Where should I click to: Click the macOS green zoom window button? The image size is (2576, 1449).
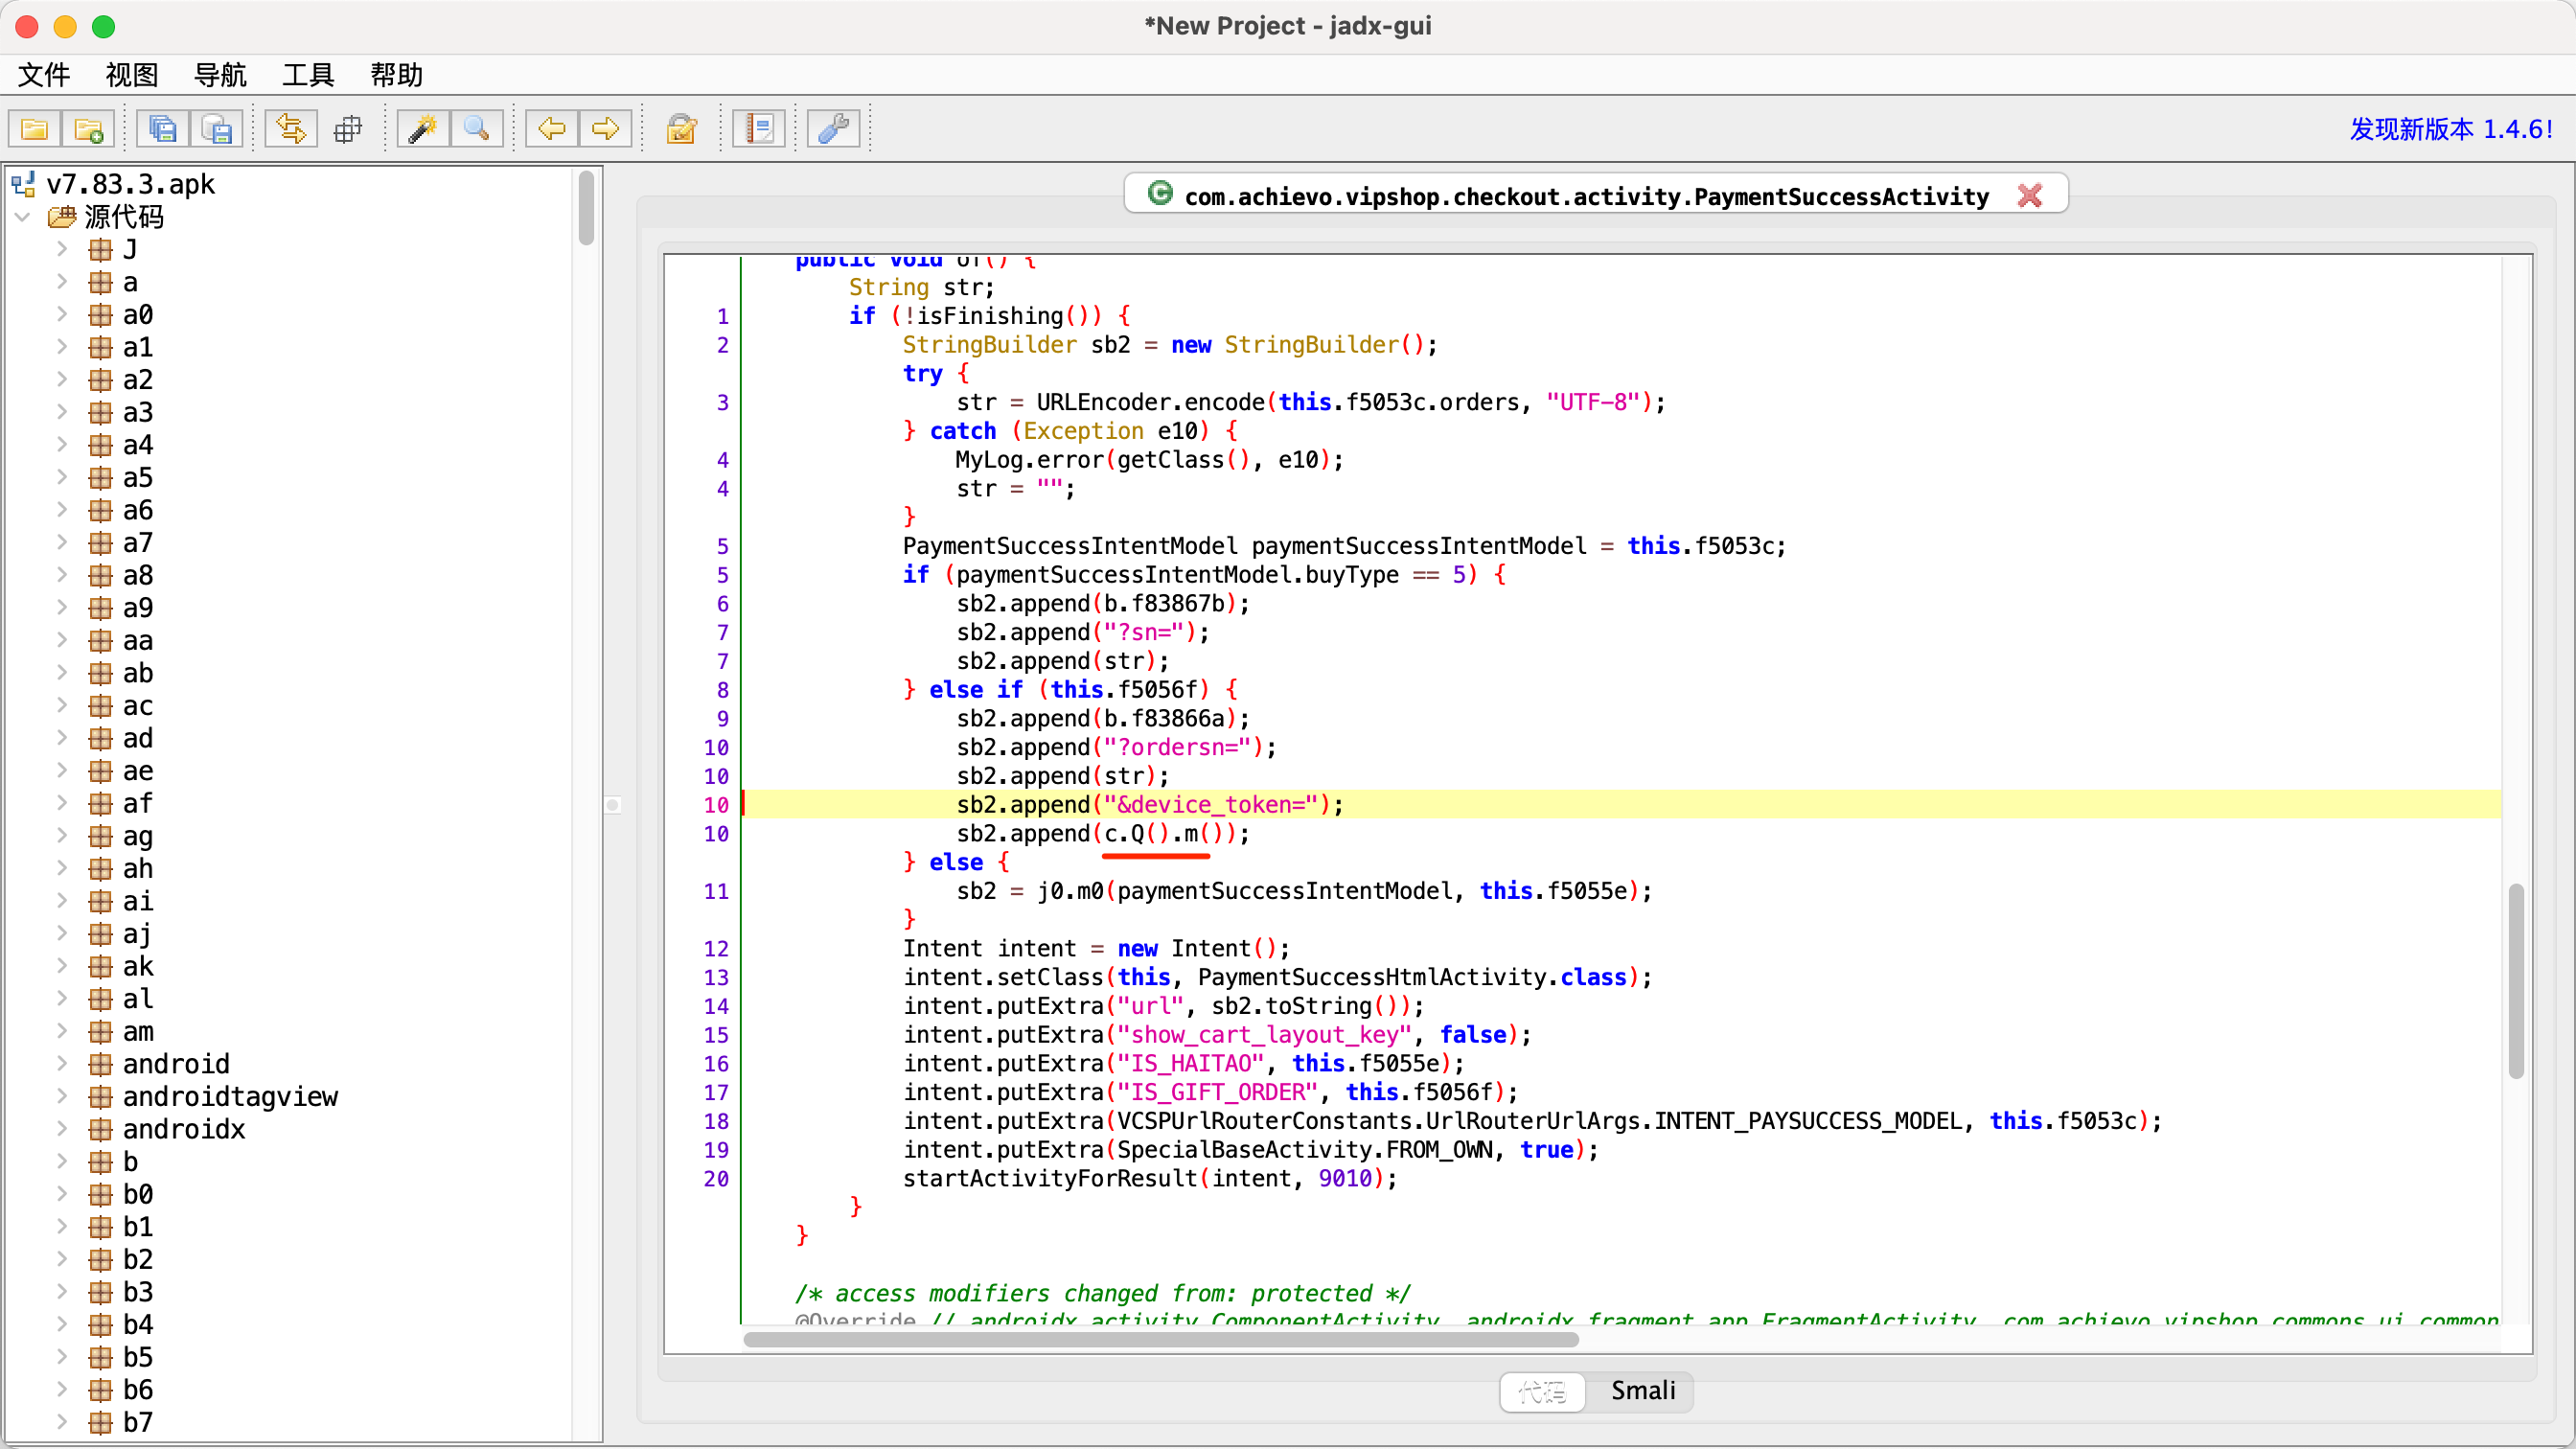click(104, 27)
